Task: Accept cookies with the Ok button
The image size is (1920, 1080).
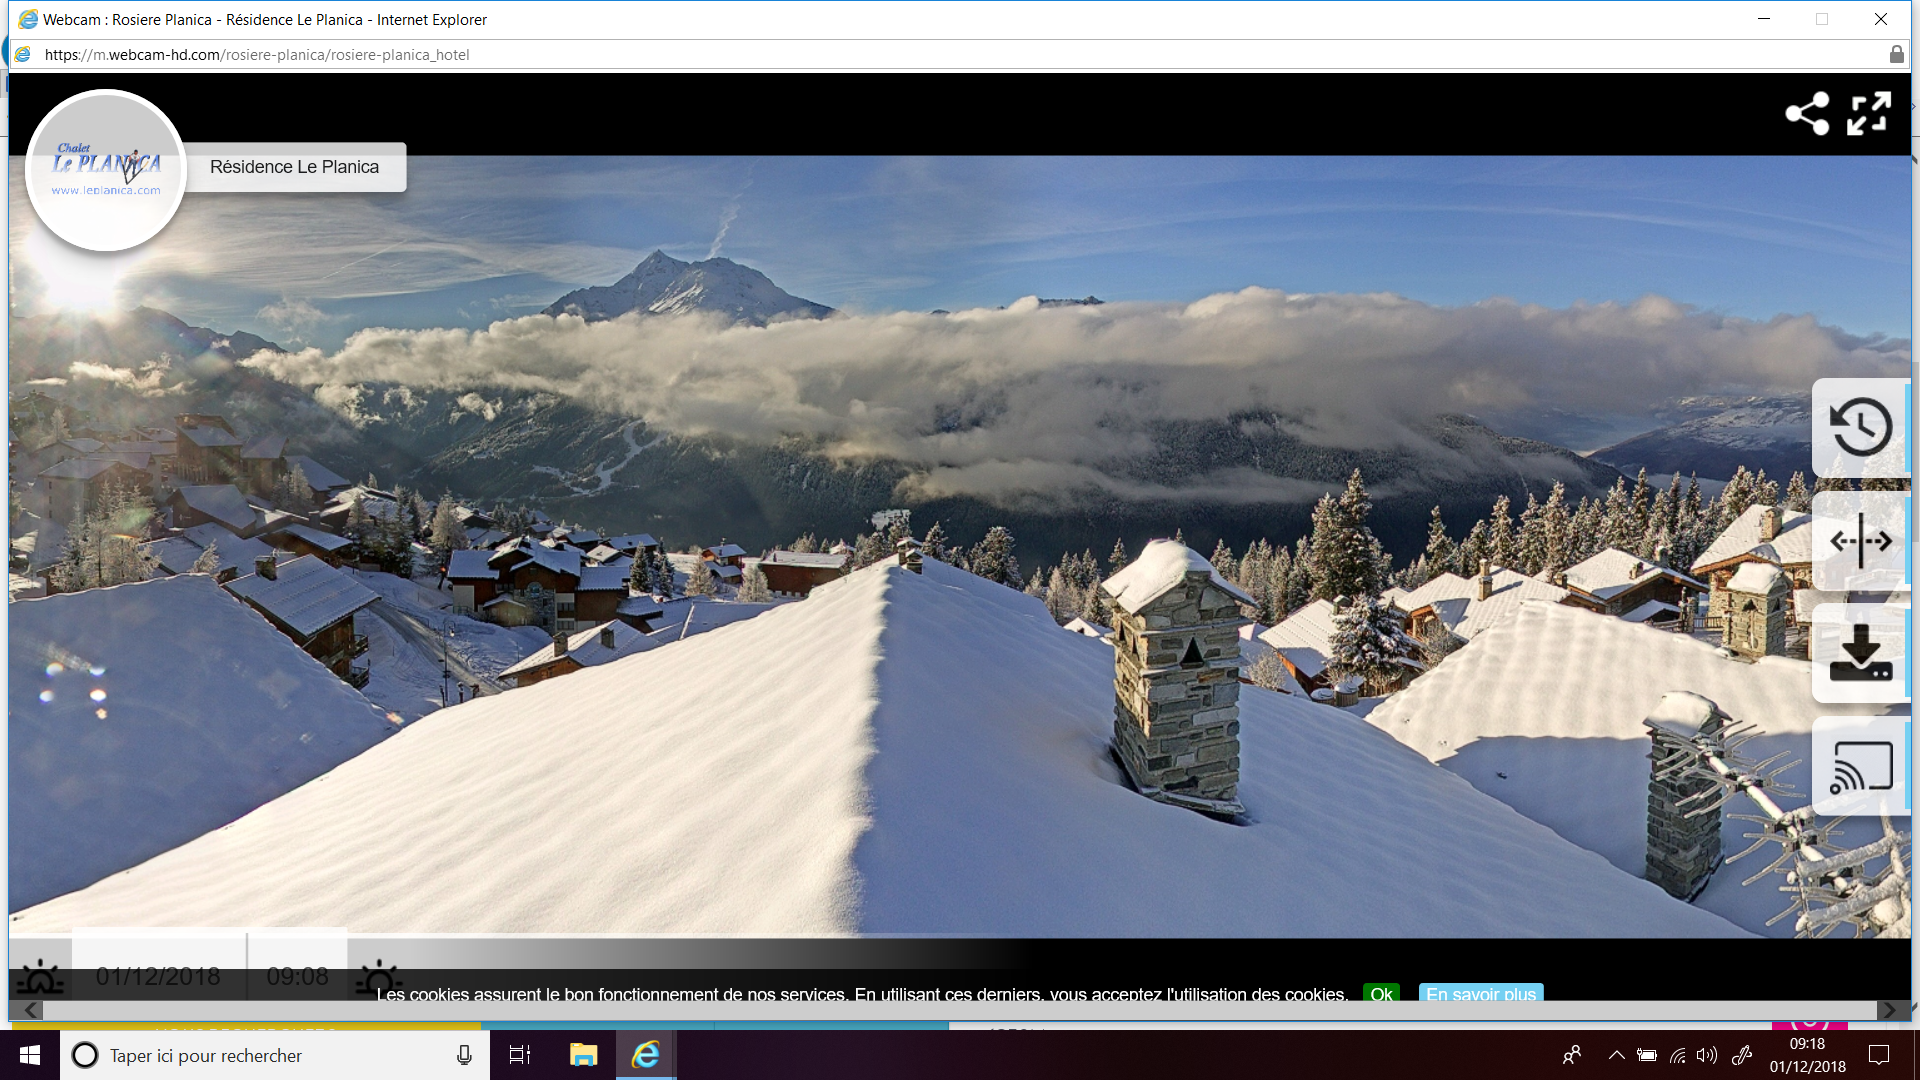Action: (1381, 994)
